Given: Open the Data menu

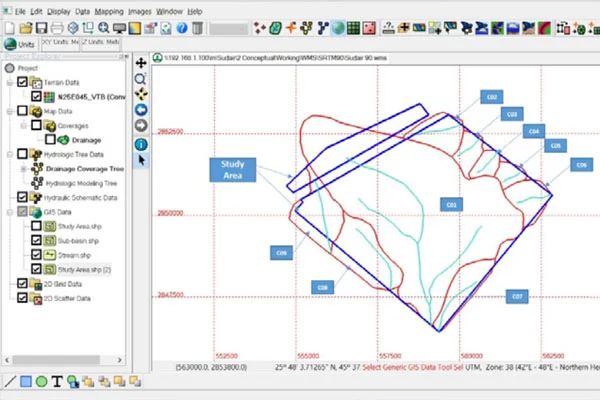Looking at the screenshot, I should point(82,11).
